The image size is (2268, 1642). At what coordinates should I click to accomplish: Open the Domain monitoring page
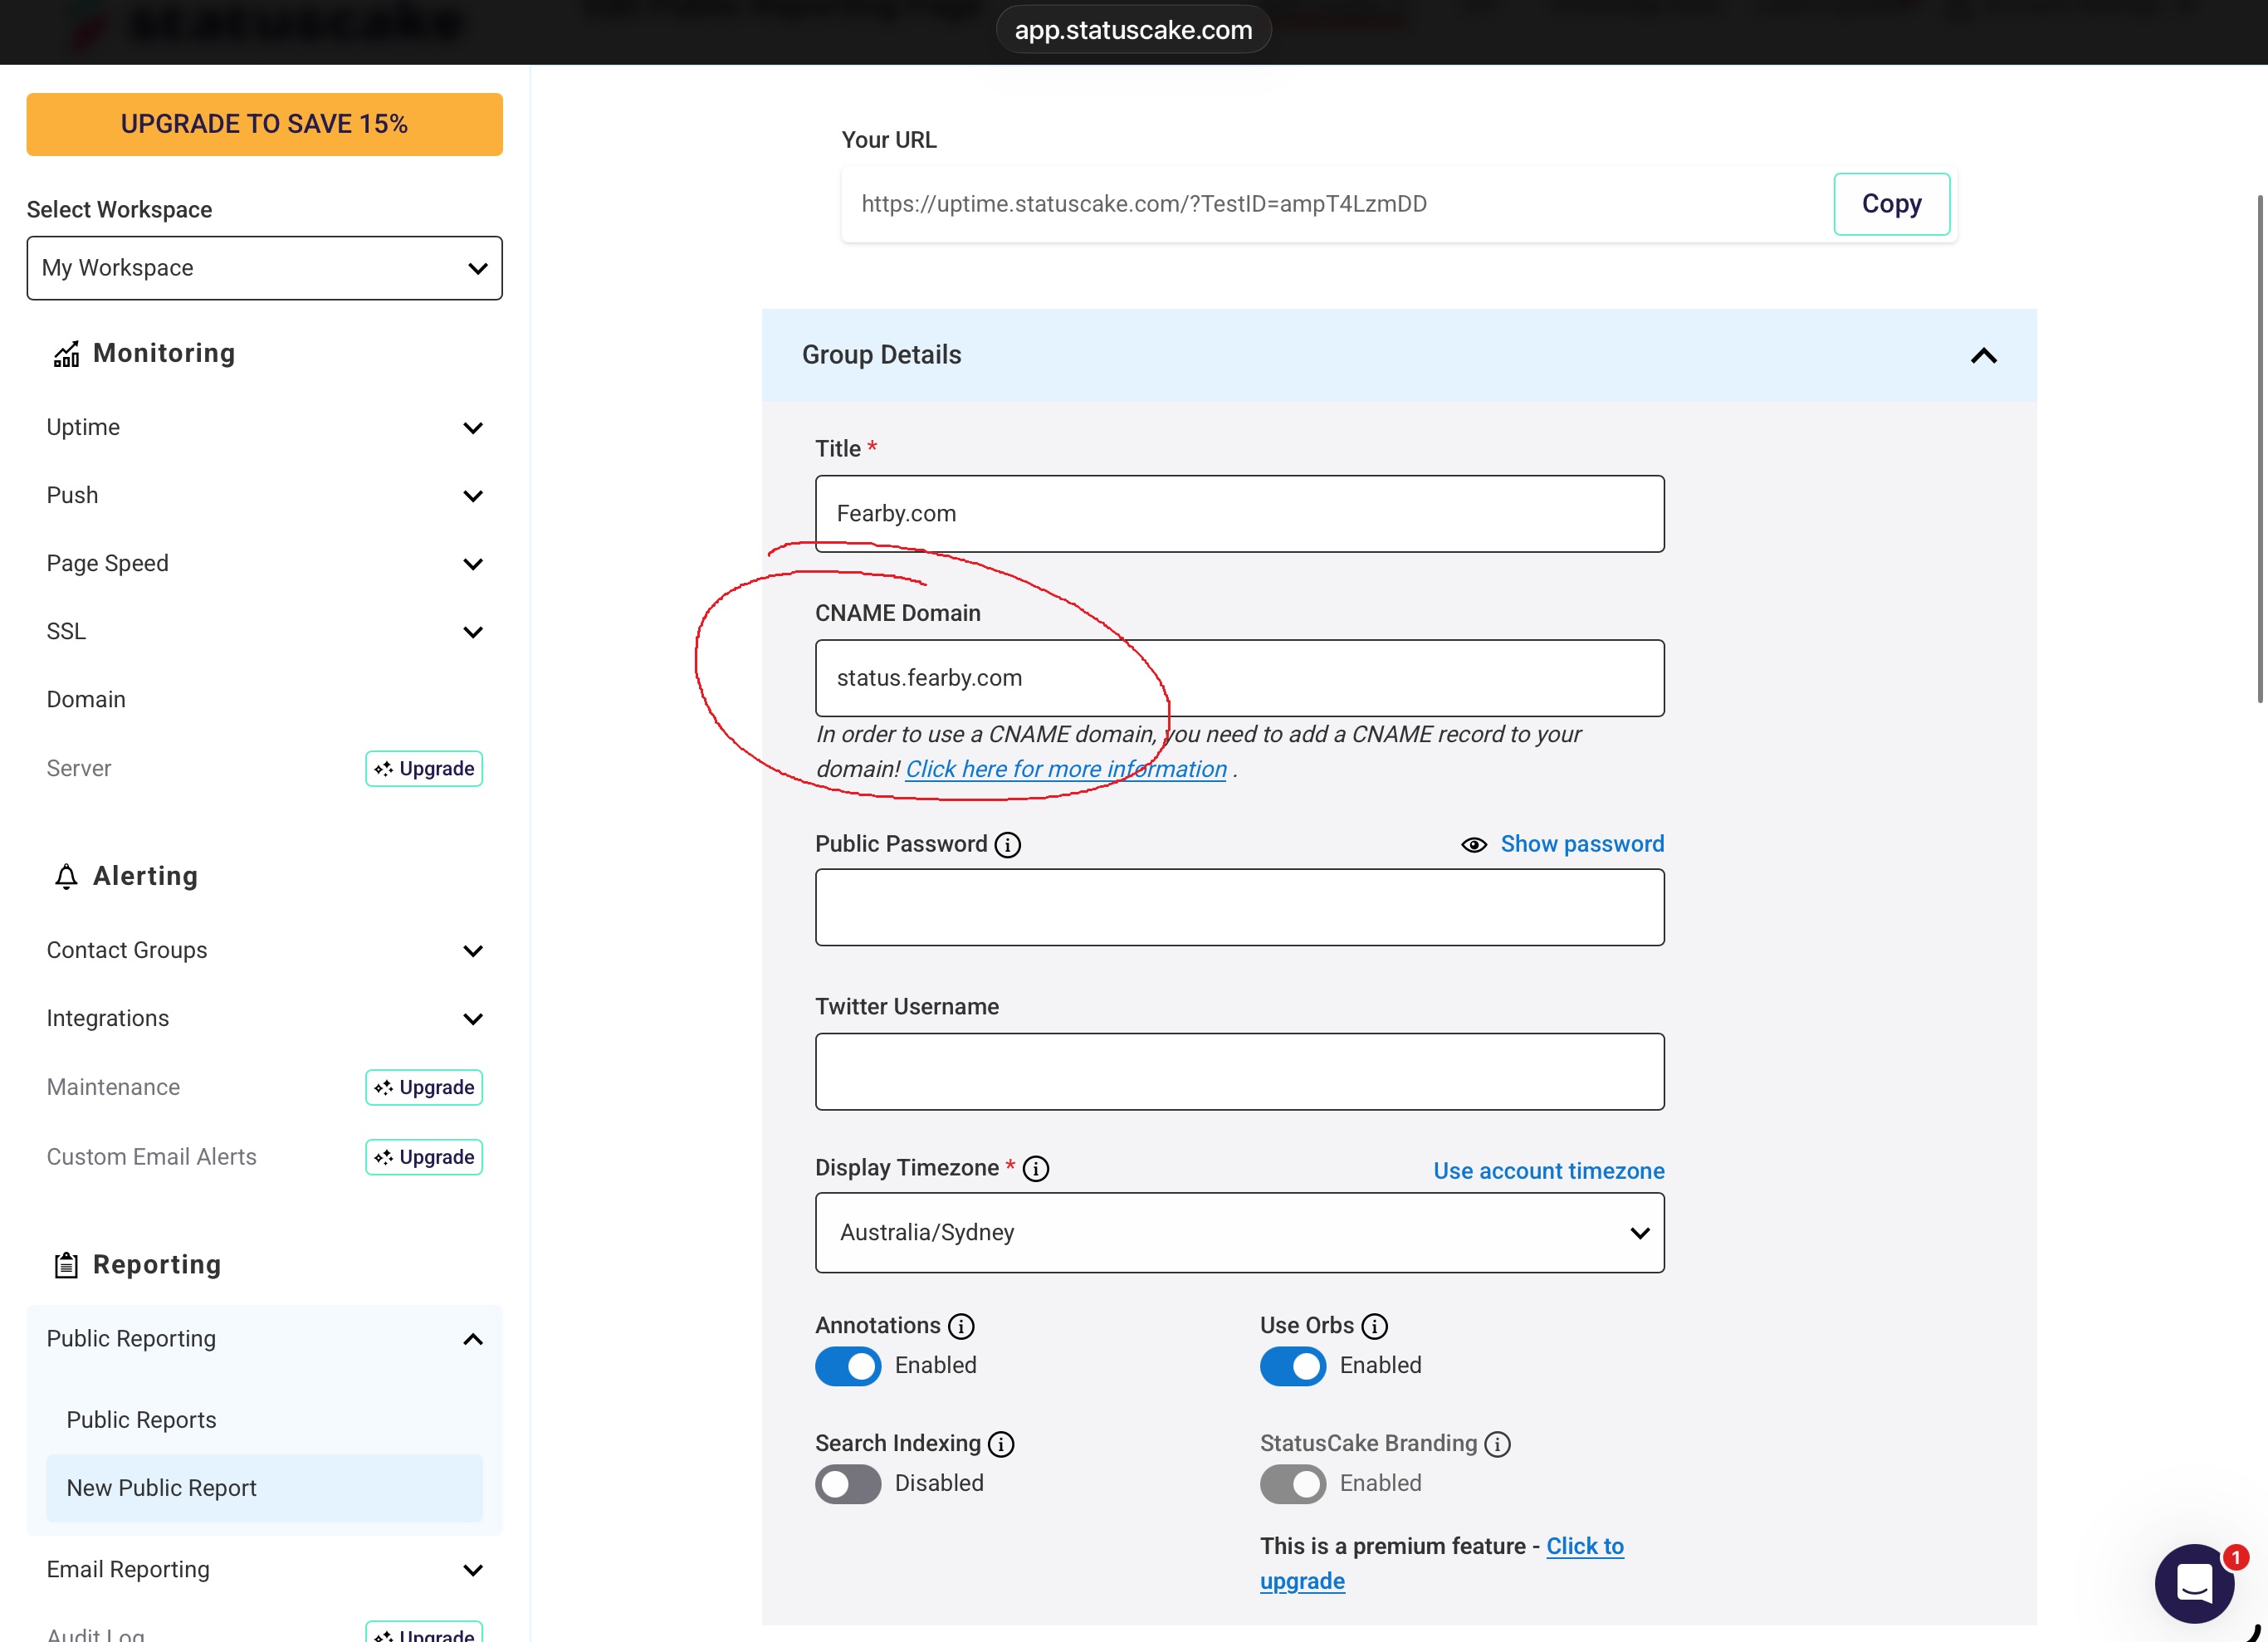[86, 699]
